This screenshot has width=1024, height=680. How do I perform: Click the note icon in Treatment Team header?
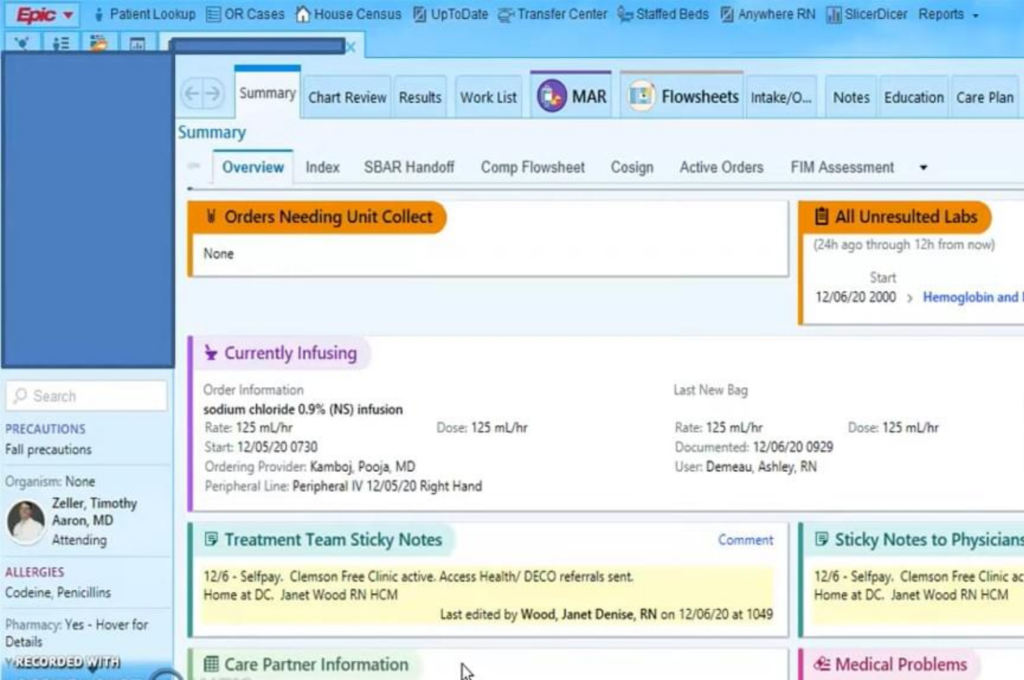click(210, 539)
